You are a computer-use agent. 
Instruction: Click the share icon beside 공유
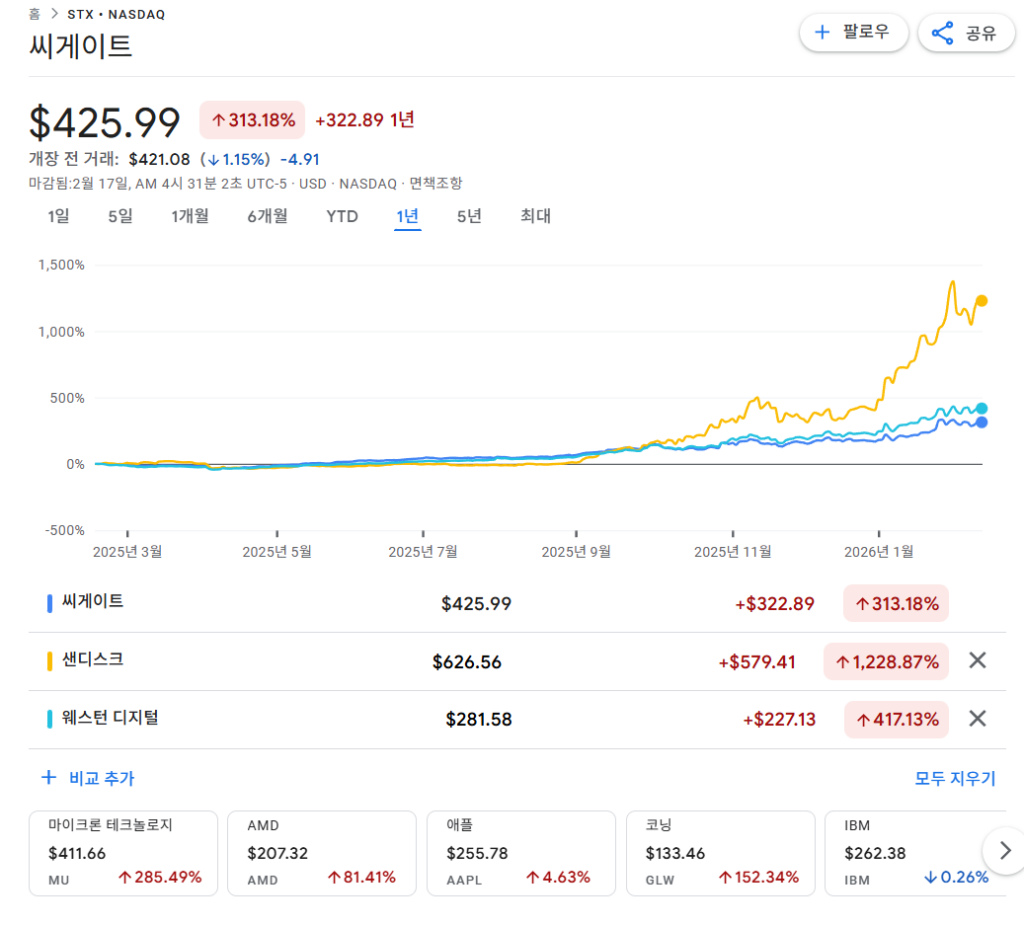pyautogui.click(x=942, y=33)
